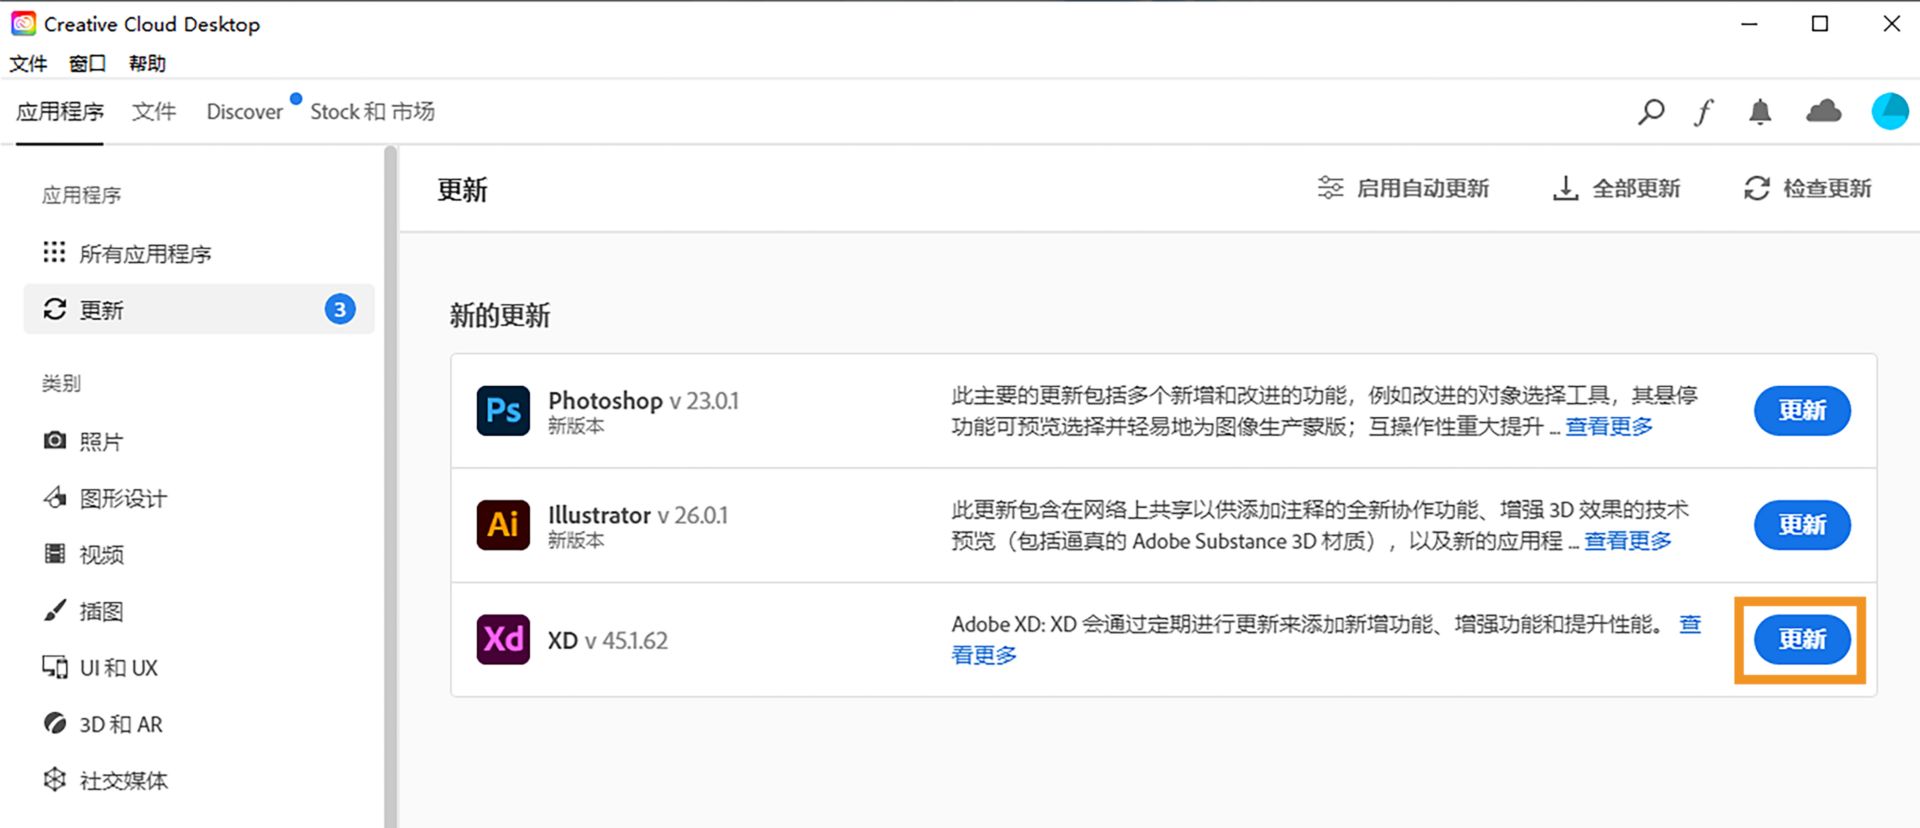Click the Photoshop Ps app icon
Viewport: 1920px width, 828px height.
[503, 410]
